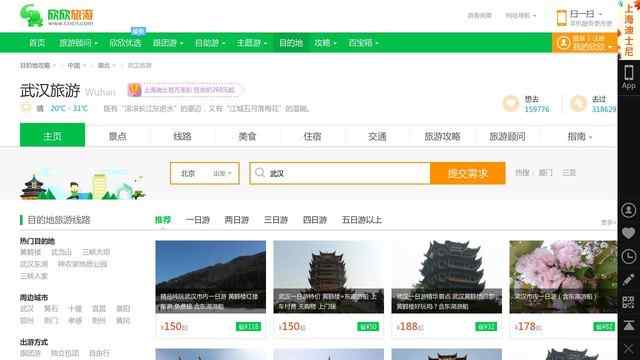This screenshot has height=360, width=640.
Task: Click the magnifier icon in search box
Action: (x=260, y=173)
